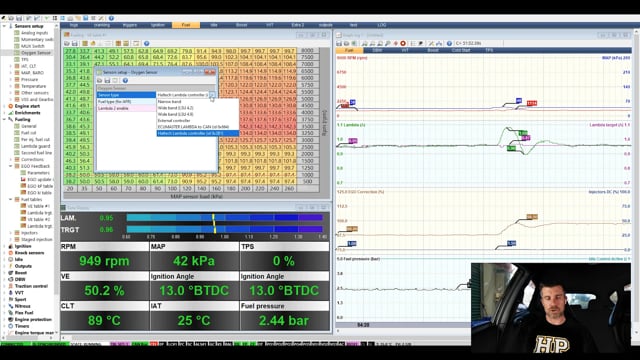
Task: Collapse the EGO Feedback tree node
Action: 11,166
